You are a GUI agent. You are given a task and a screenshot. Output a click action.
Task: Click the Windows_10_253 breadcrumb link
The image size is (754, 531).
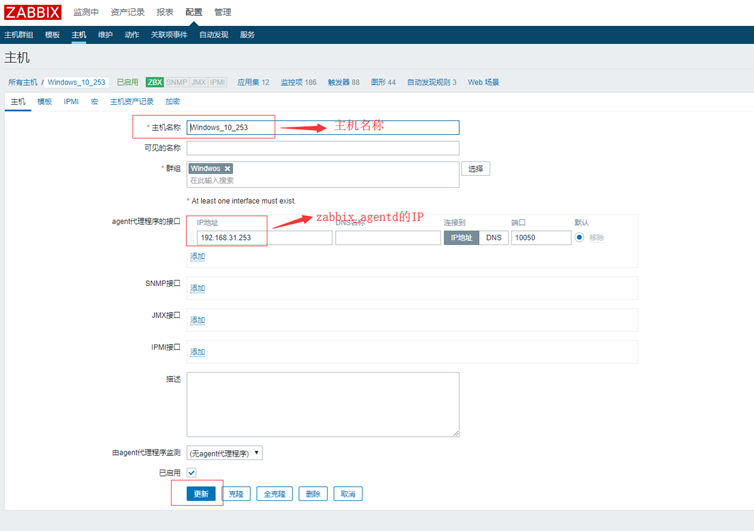(76, 82)
